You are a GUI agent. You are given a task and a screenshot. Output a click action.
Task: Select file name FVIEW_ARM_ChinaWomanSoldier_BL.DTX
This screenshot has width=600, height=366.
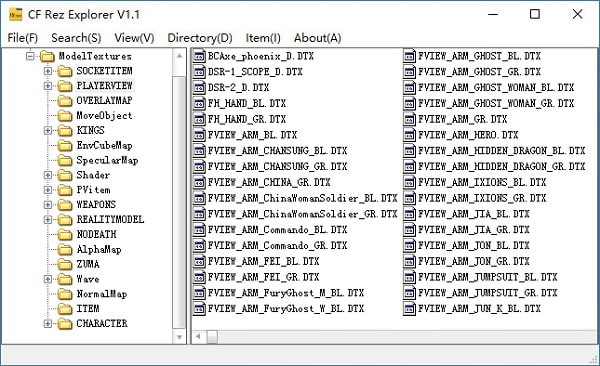point(302,198)
